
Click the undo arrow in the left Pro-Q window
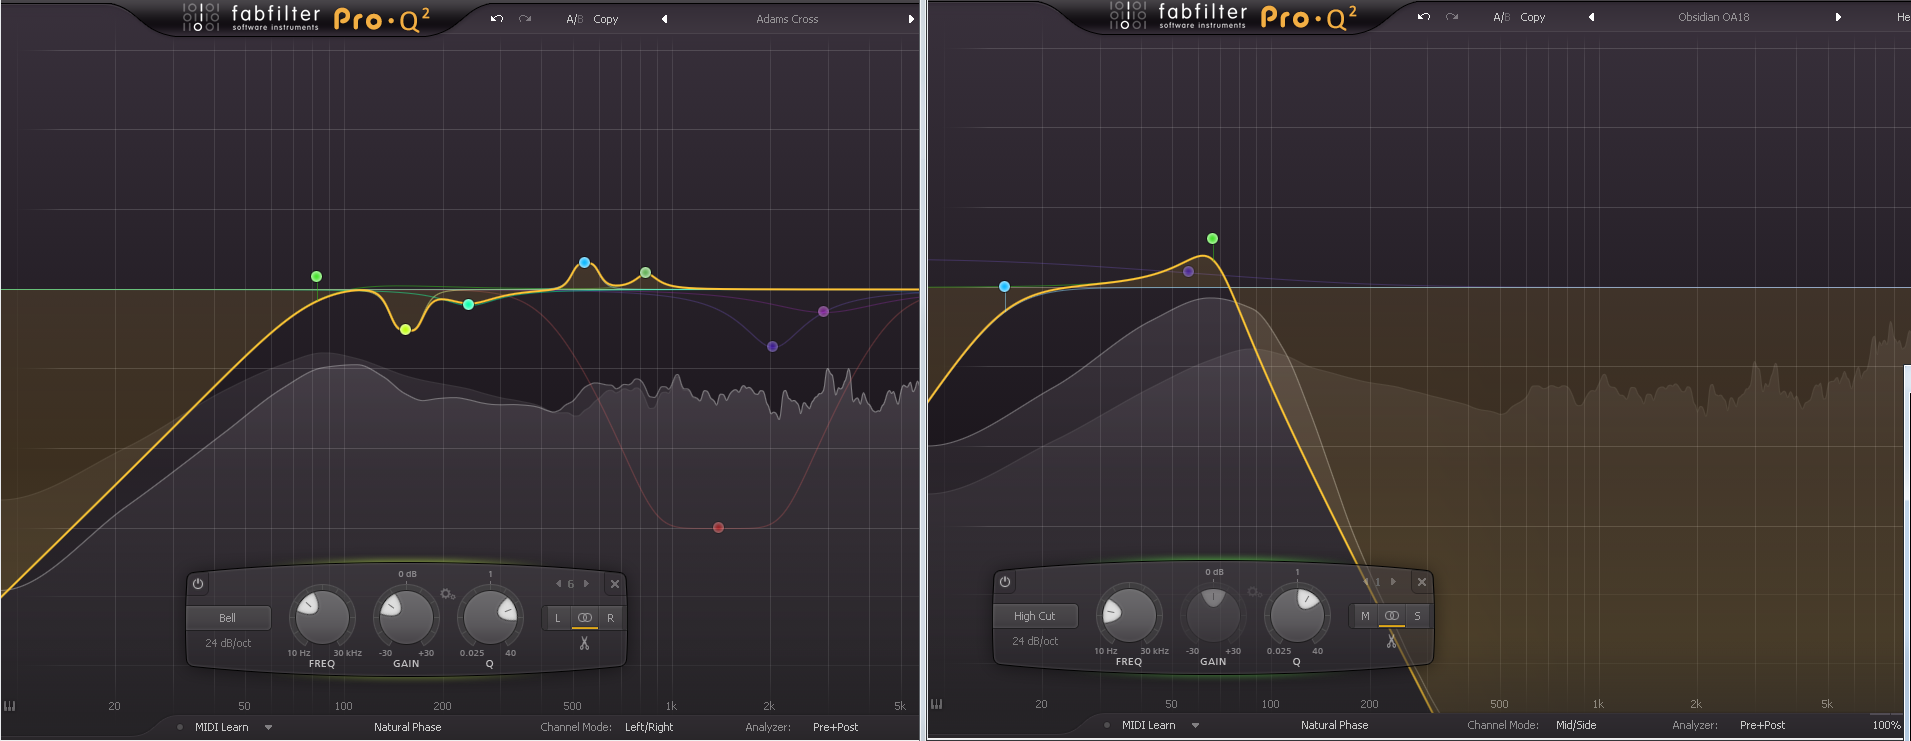tap(497, 19)
